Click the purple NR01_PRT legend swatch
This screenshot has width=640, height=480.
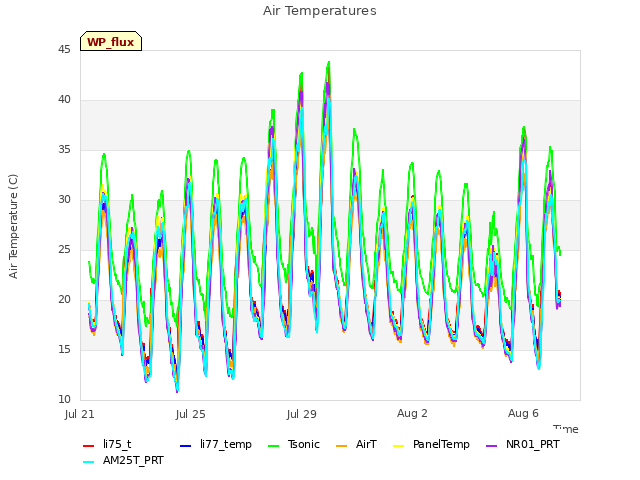coord(492,446)
